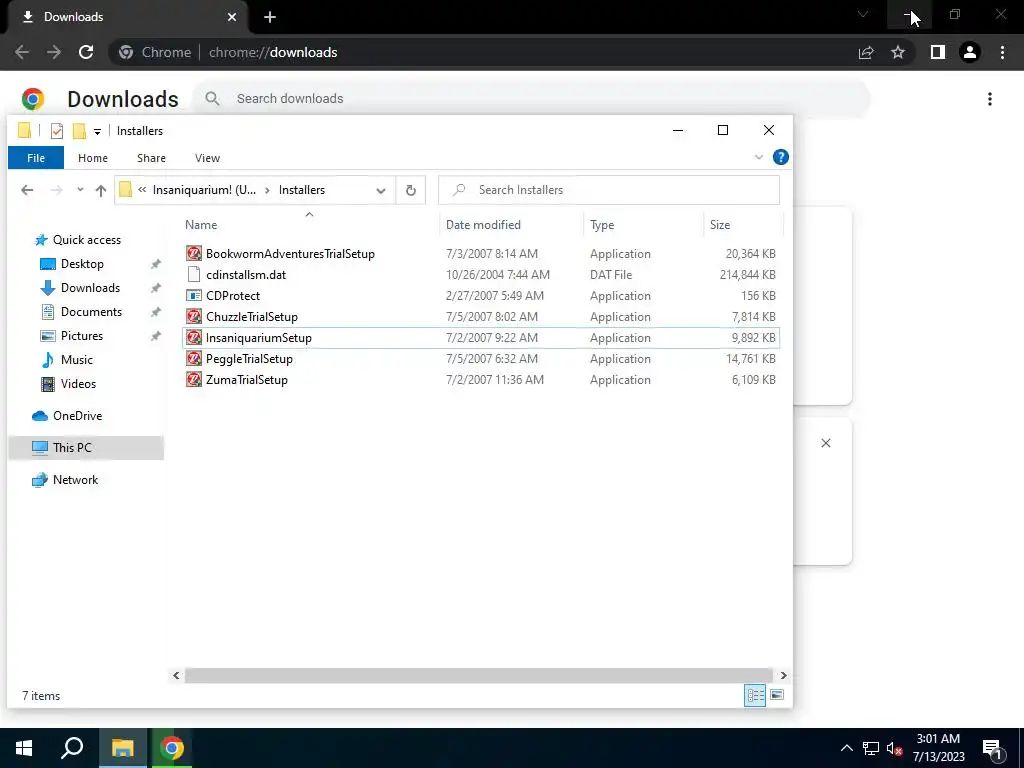Close the Downloads Chrome tab

click(232, 17)
